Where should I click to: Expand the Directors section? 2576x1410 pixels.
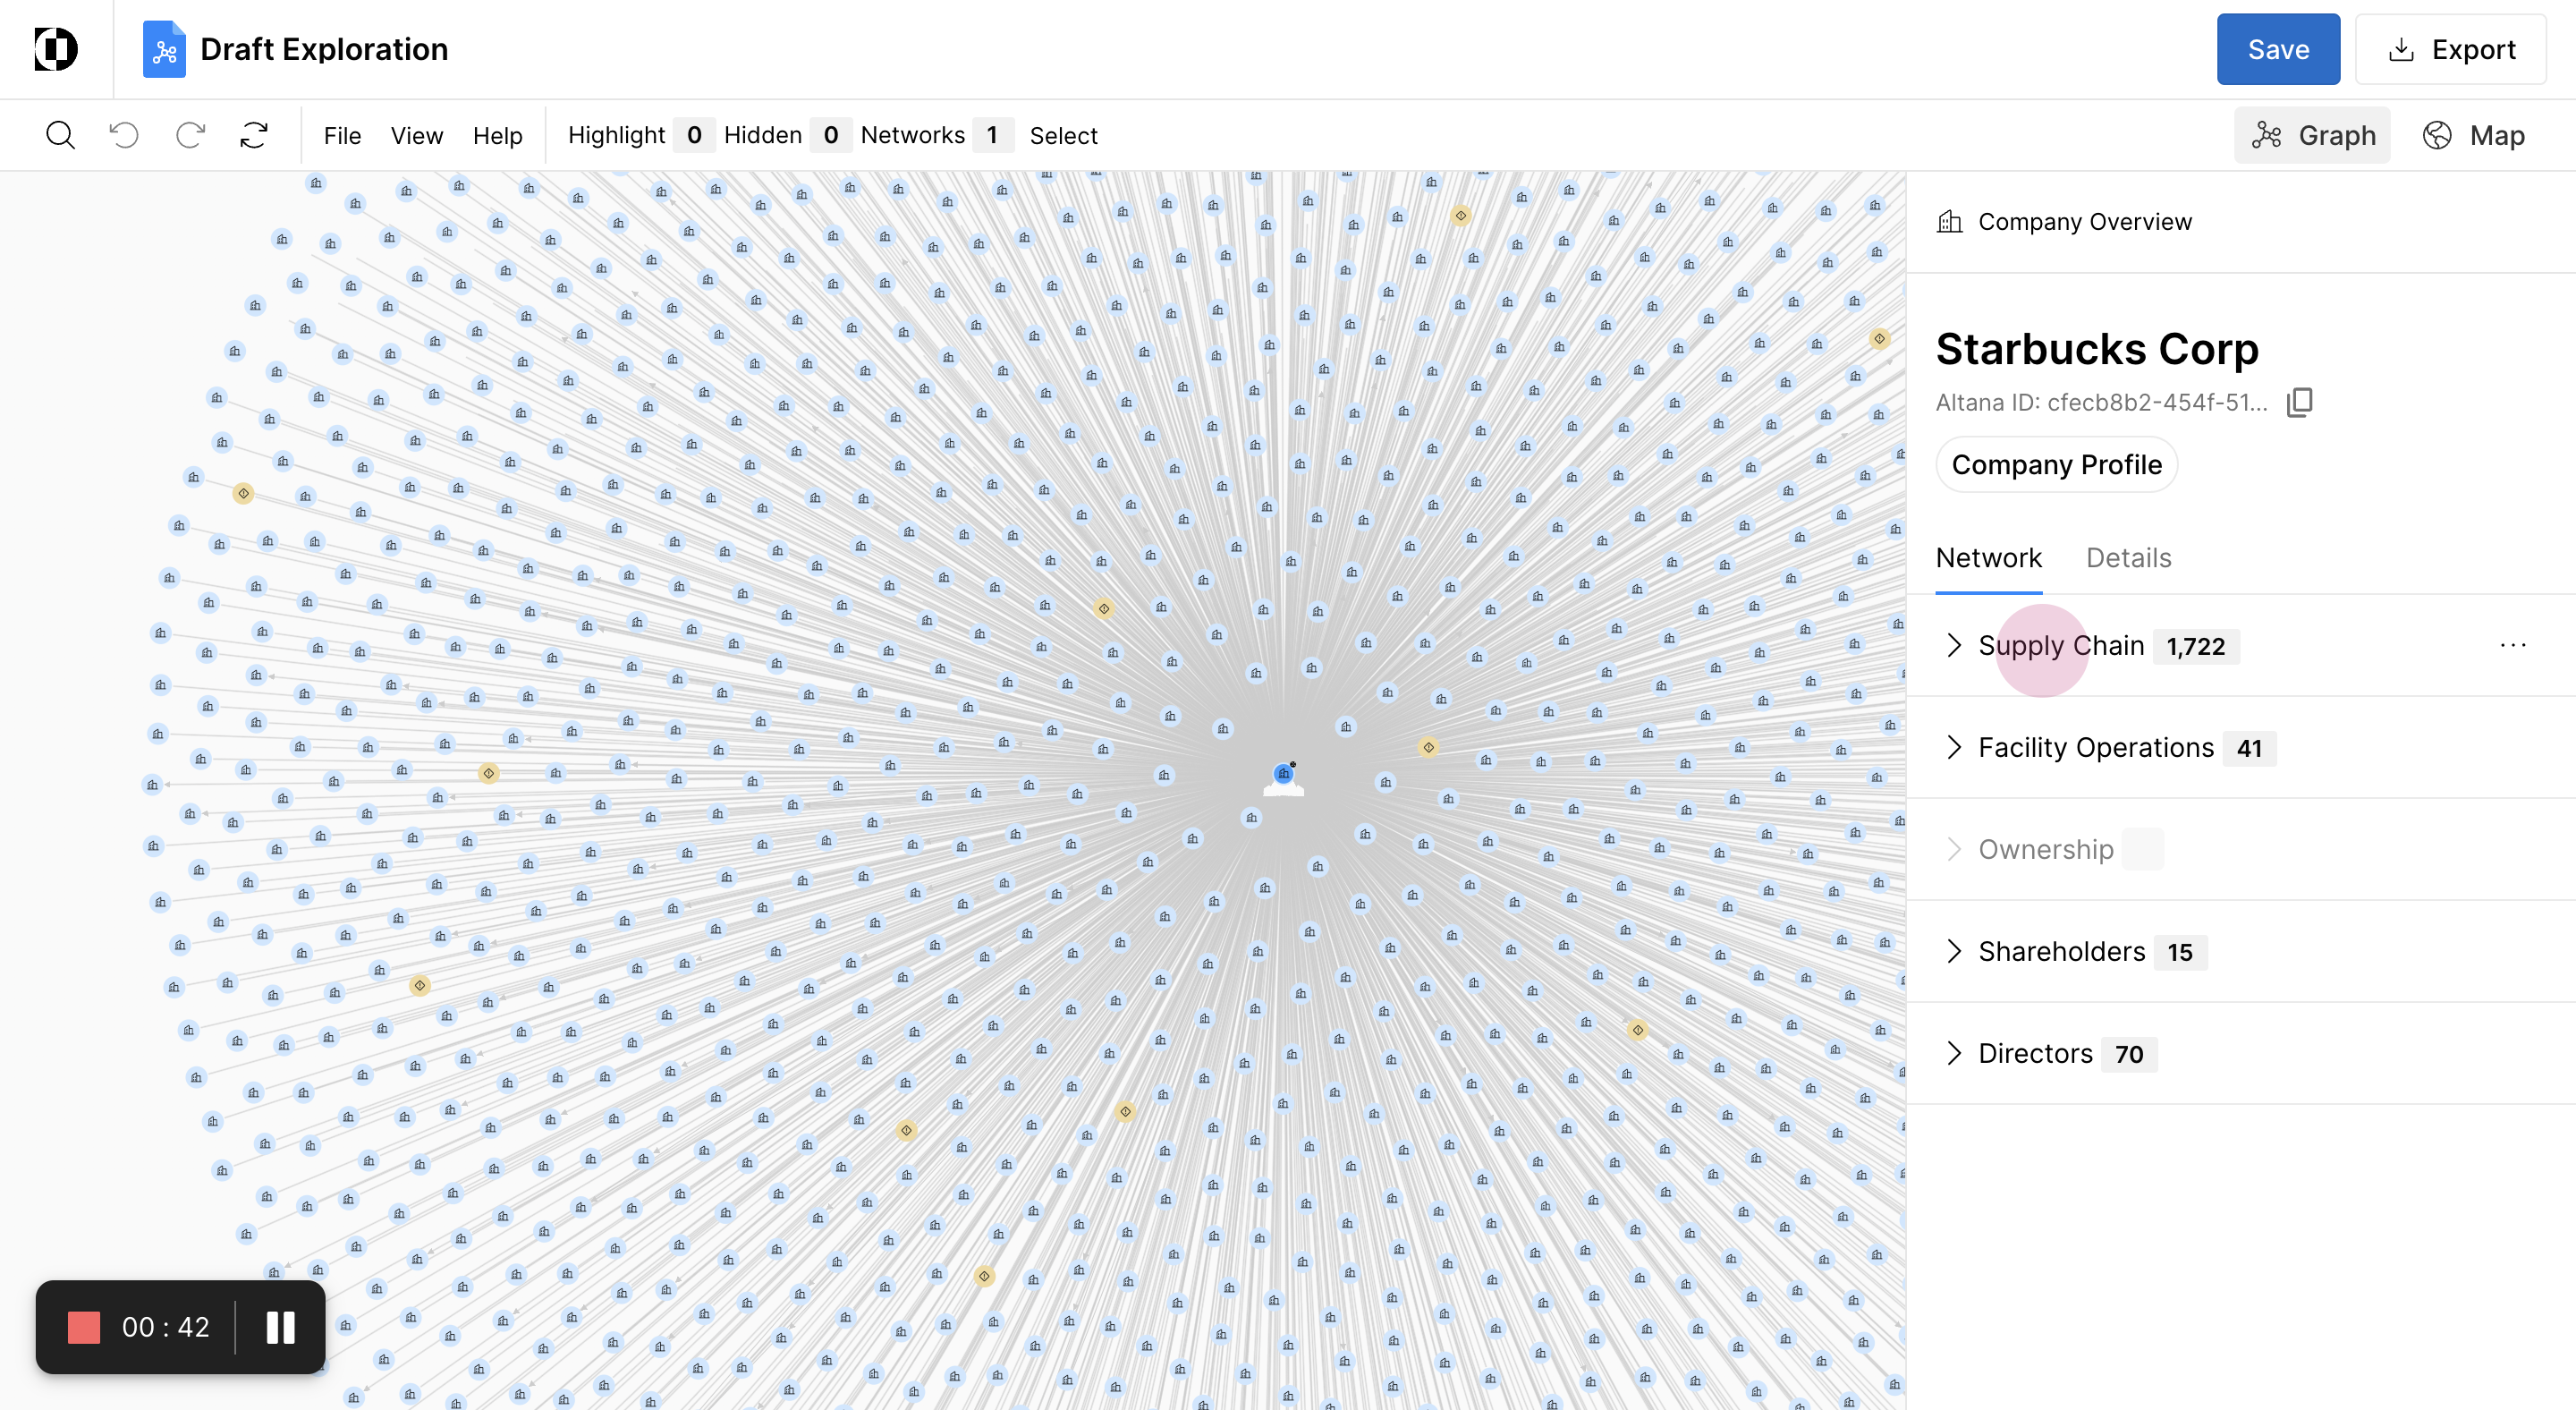tap(1954, 1053)
